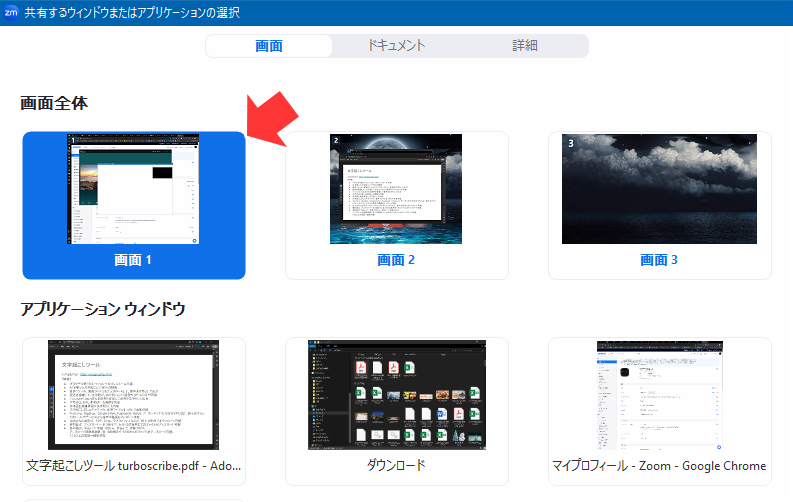Click the number 3 badge on the 画面 3 thumbnail
This screenshot has height=502, width=793.
(570, 143)
